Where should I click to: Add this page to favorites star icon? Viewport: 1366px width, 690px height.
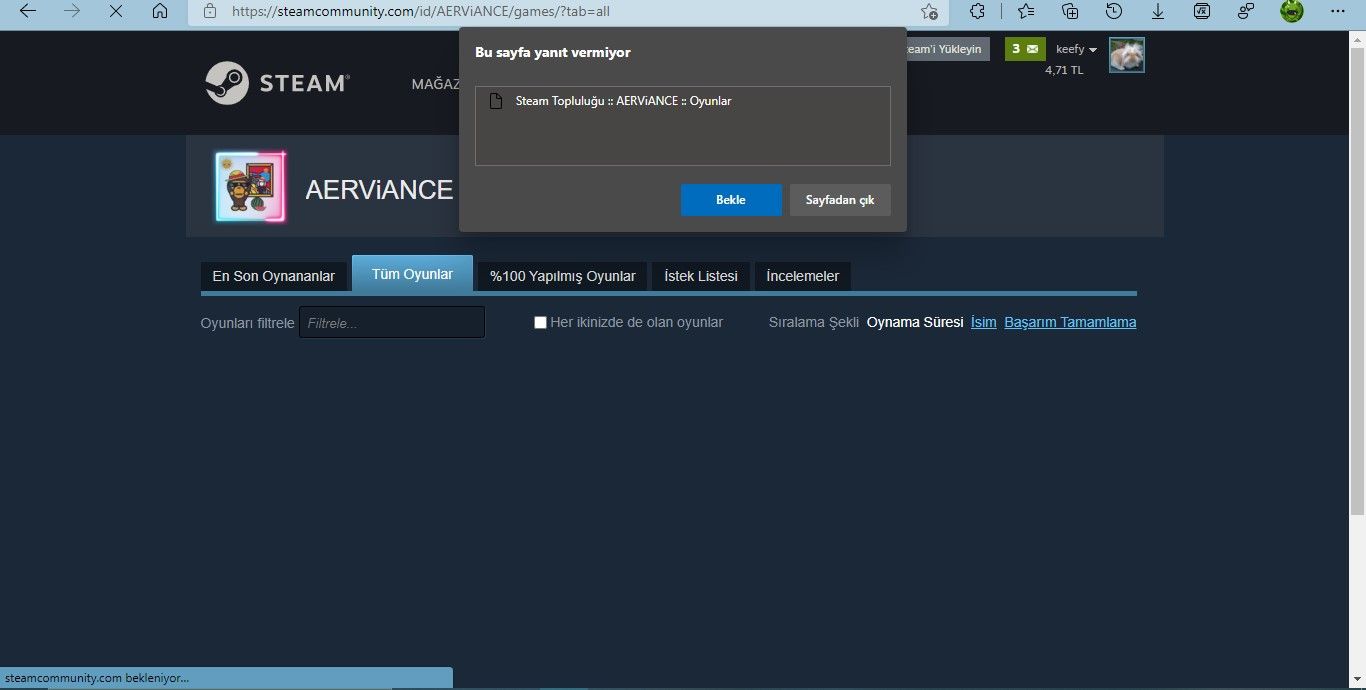(929, 12)
